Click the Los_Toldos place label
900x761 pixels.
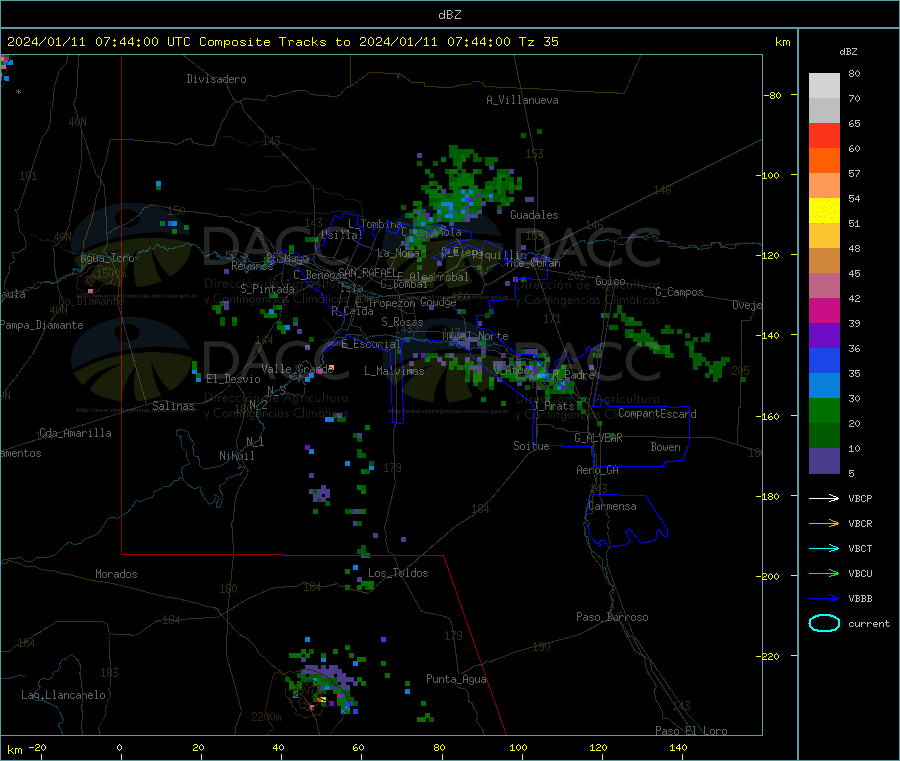[398, 573]
